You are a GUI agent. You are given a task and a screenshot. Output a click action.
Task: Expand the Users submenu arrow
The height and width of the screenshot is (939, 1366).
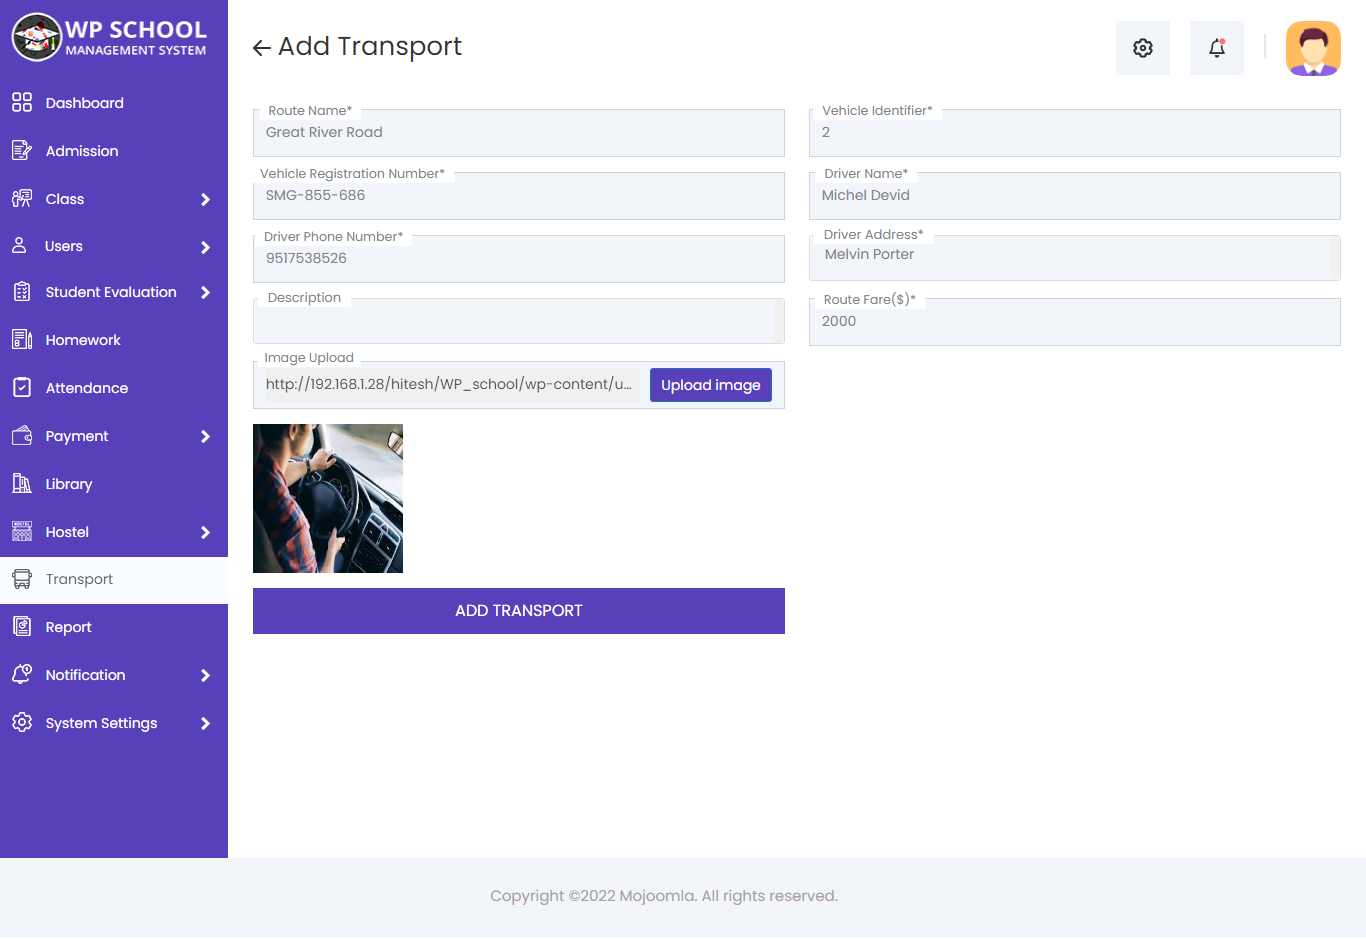click(x=205, y=247)
